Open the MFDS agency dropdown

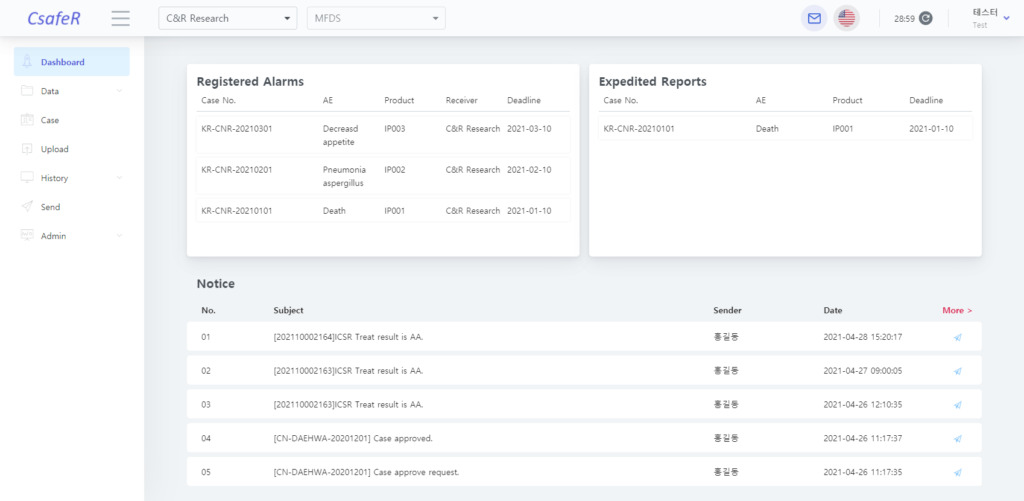376,18
